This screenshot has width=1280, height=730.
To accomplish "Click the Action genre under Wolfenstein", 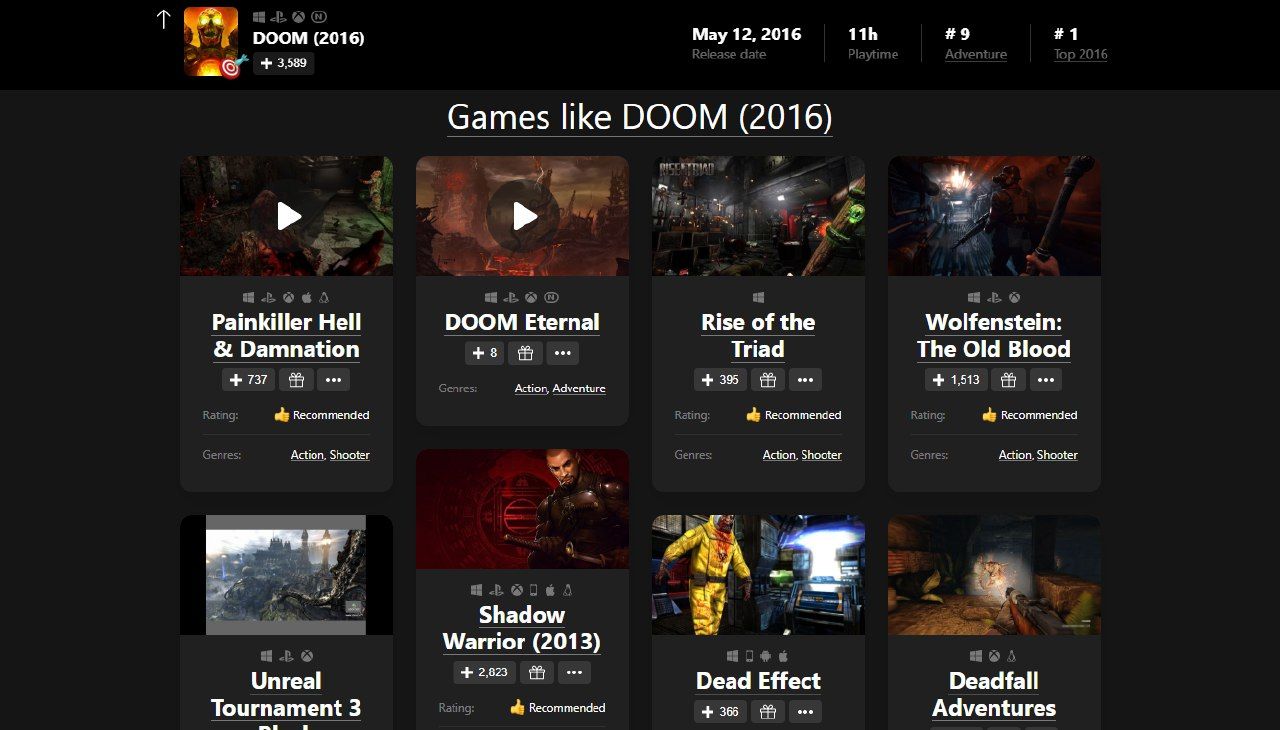I will click(x=1015, y=455).
